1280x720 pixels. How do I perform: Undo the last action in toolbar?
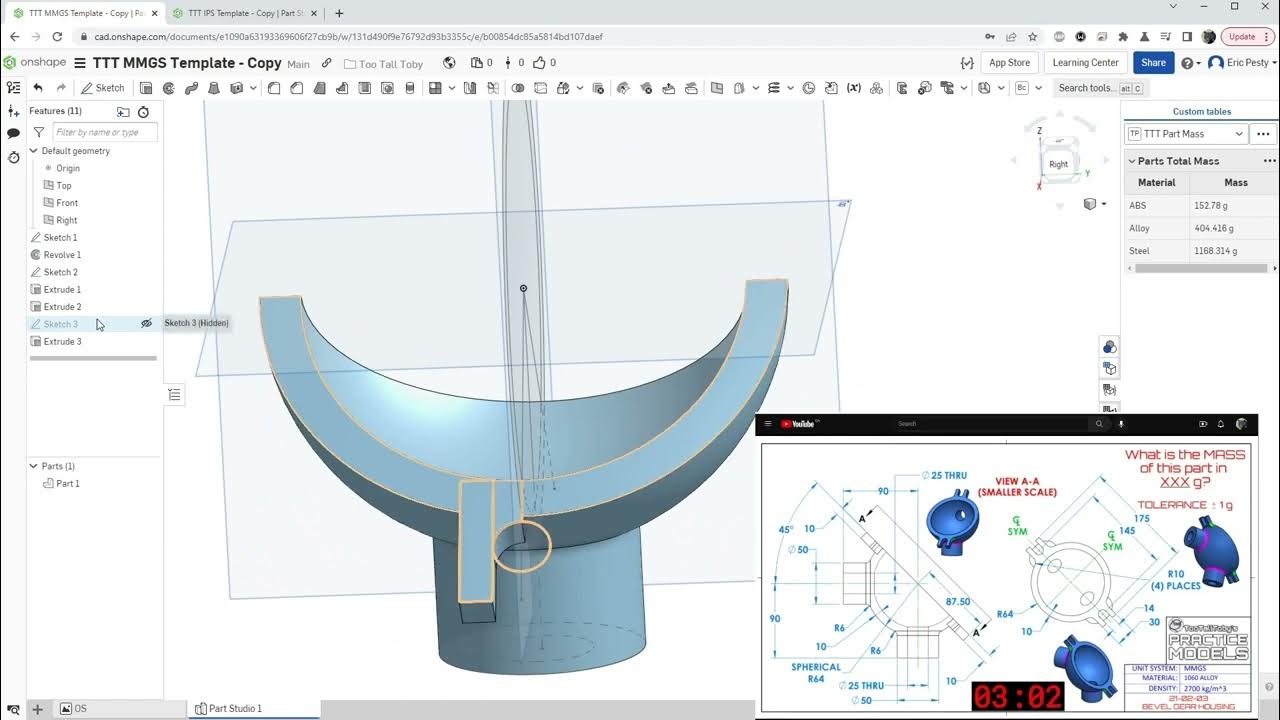(x=38, y=88)
